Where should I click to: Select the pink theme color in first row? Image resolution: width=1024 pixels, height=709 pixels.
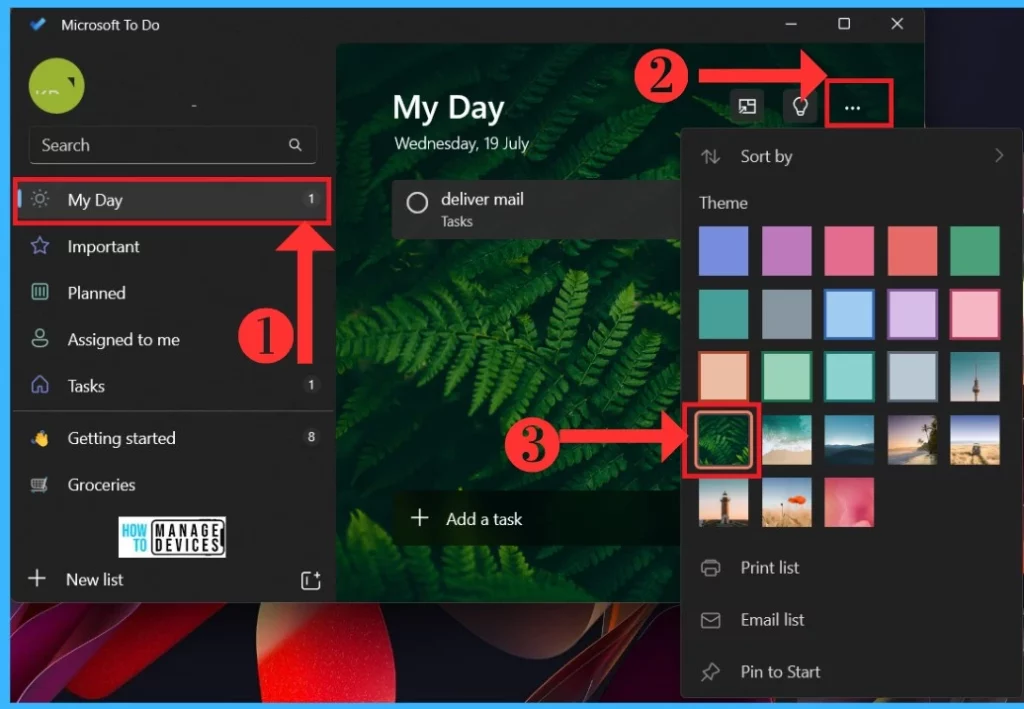pos(849,251)
